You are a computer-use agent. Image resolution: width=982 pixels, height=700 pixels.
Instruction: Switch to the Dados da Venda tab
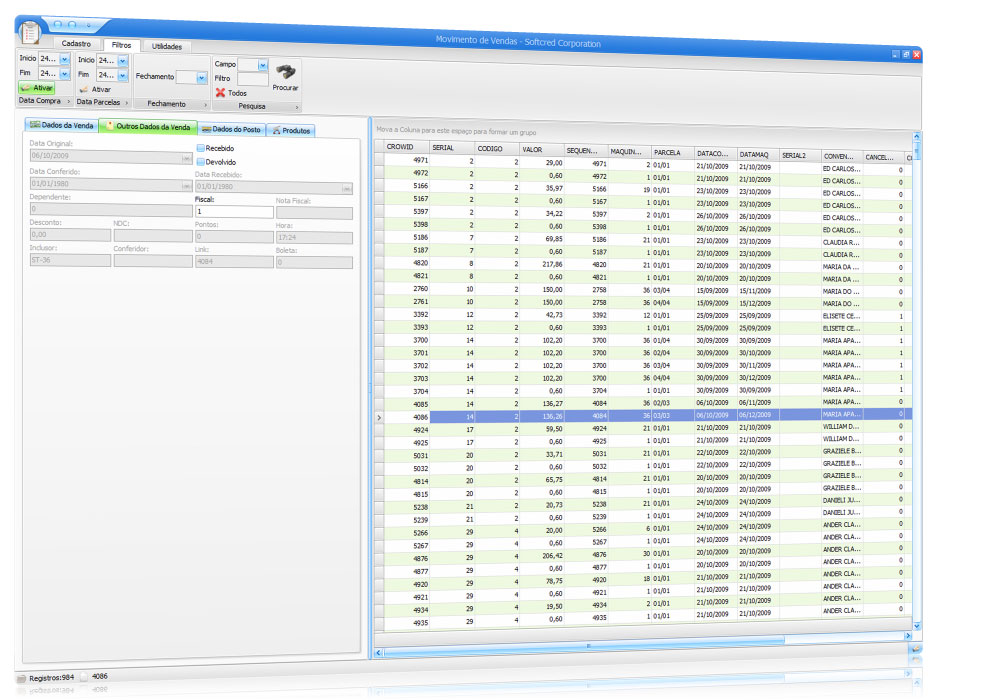[62, 126]
